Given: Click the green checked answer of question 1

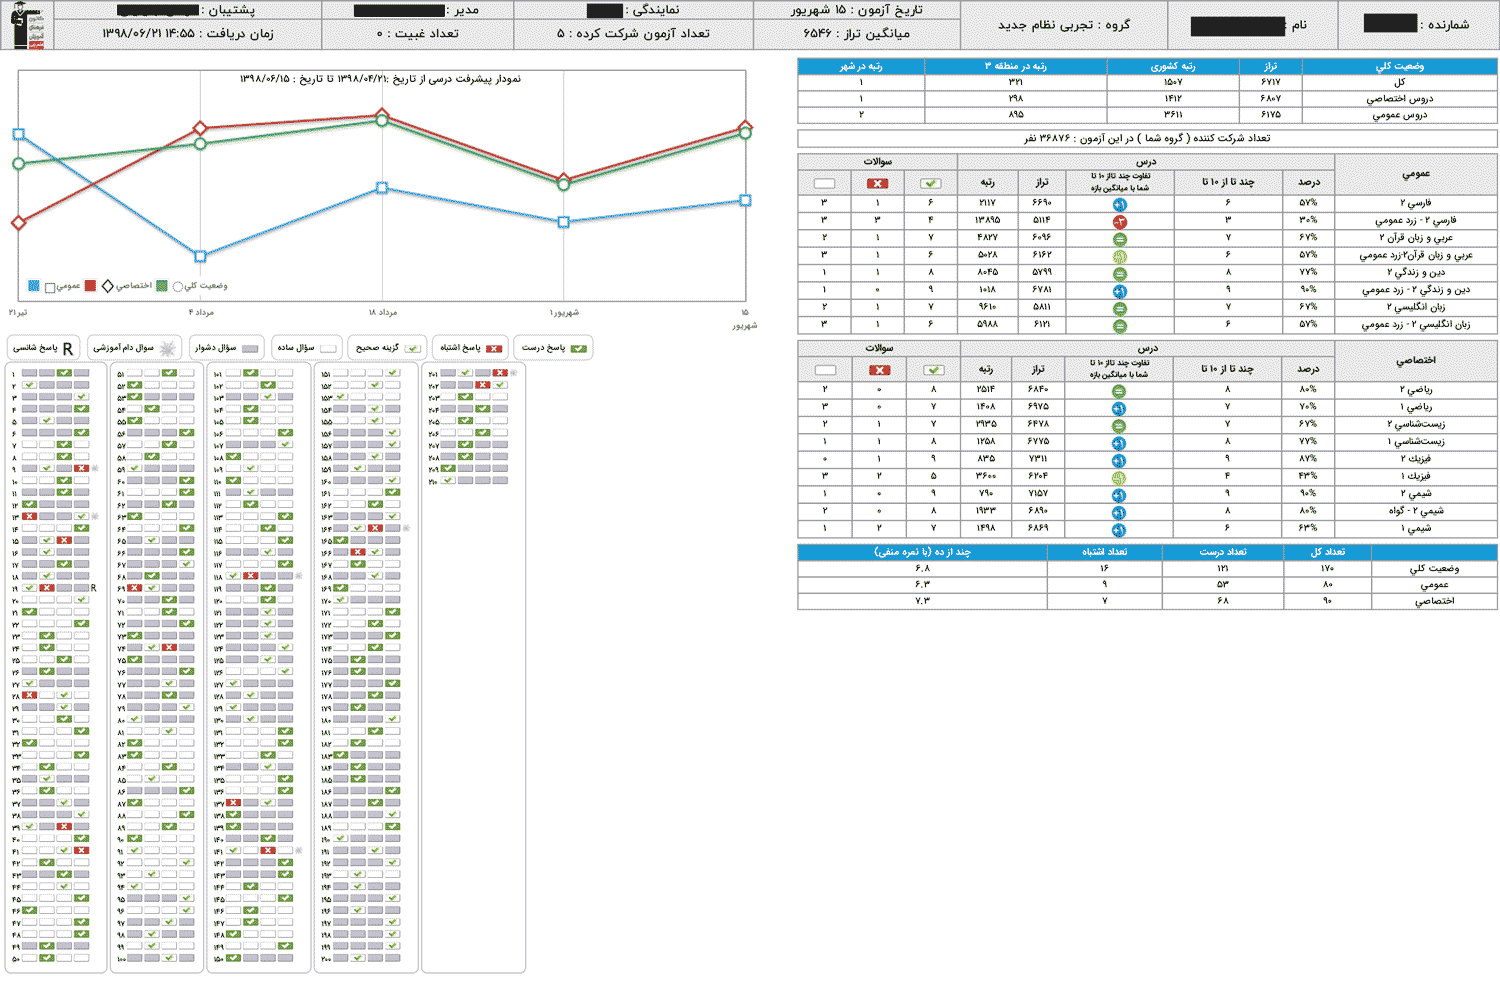Looking at the screenshot, I should (64, 373).
